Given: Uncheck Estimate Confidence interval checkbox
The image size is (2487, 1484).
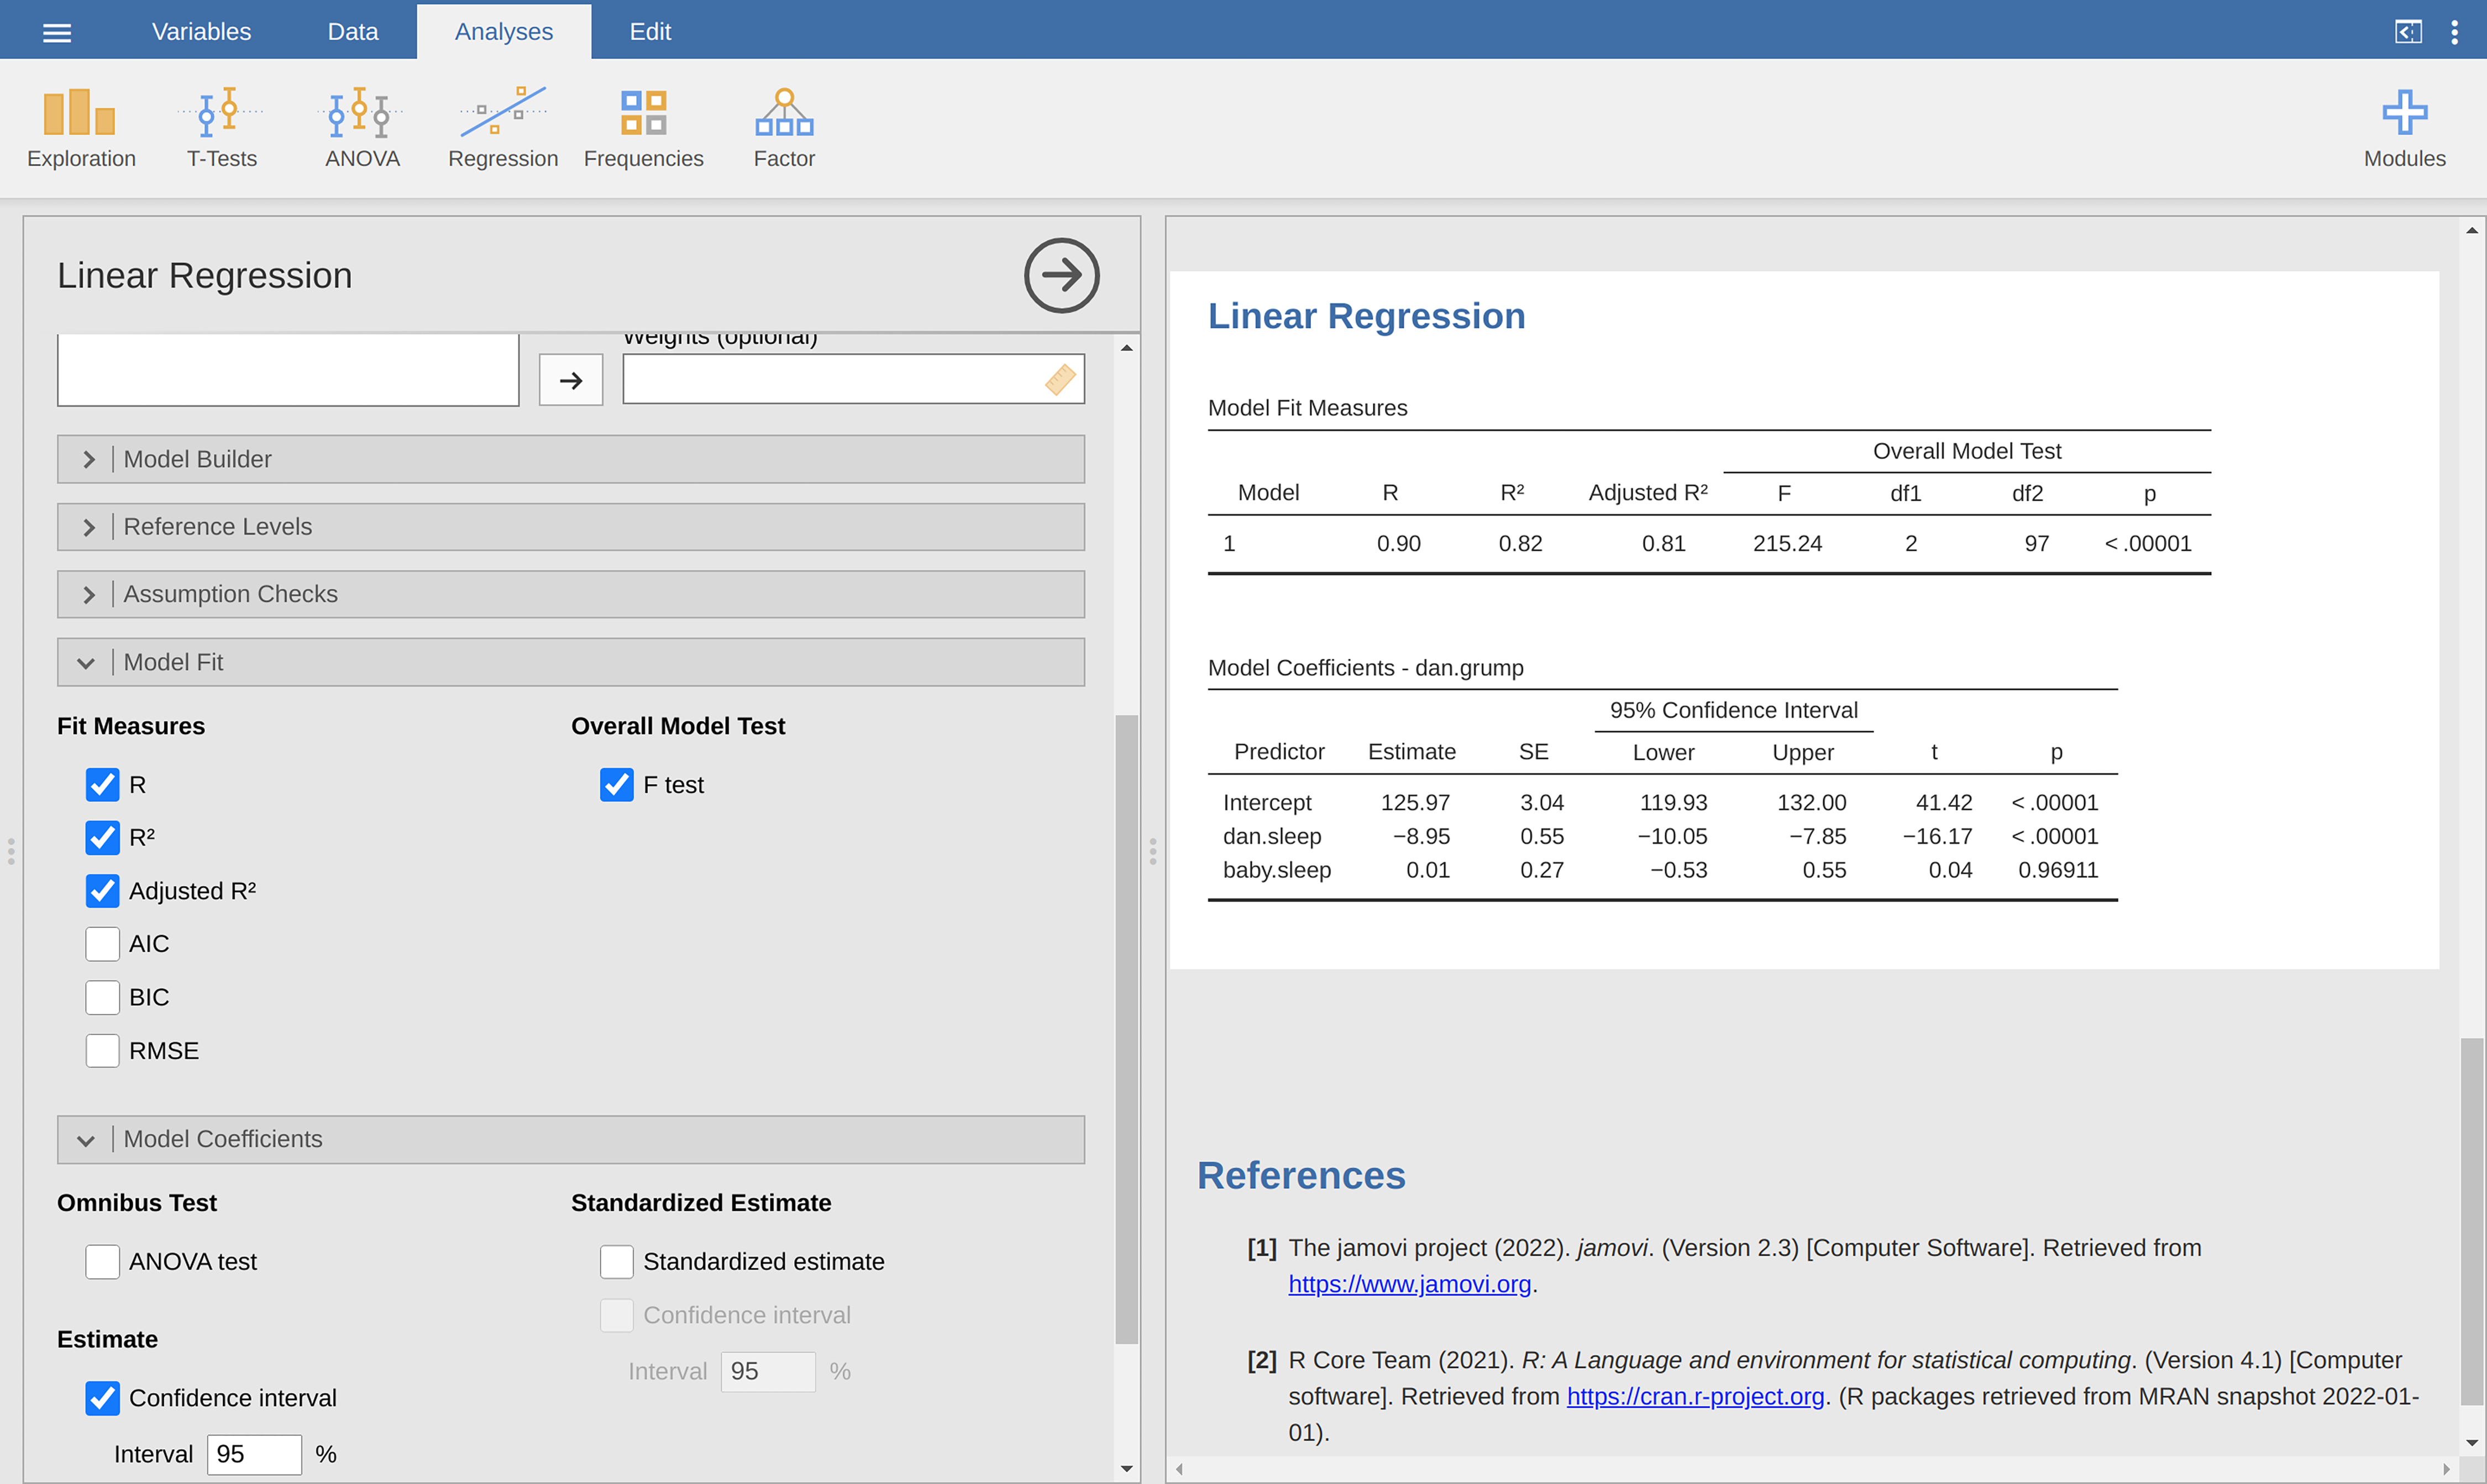Looking at the screenshot, I should [102, 1398].
